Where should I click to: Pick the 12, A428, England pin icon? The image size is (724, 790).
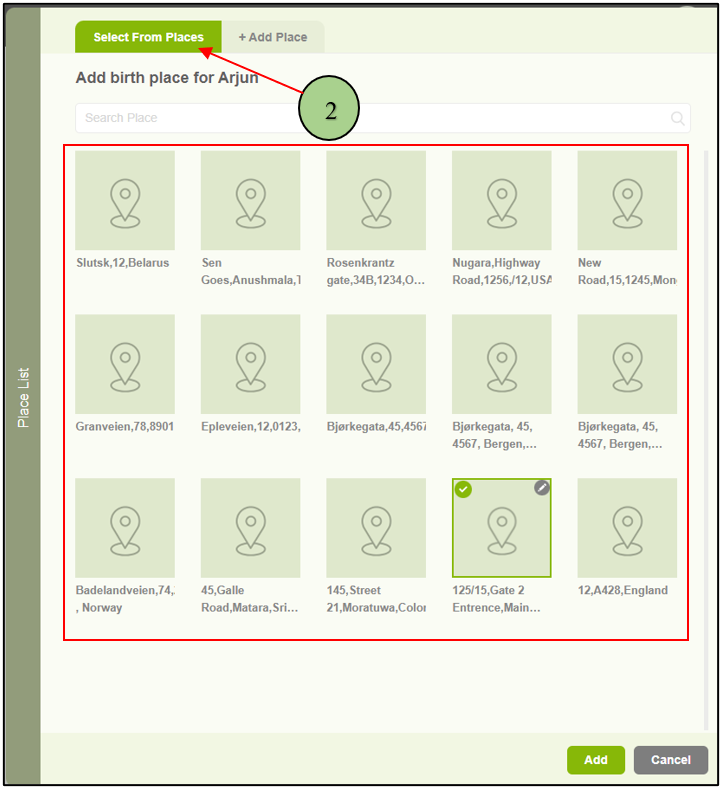tap(627, 528)
